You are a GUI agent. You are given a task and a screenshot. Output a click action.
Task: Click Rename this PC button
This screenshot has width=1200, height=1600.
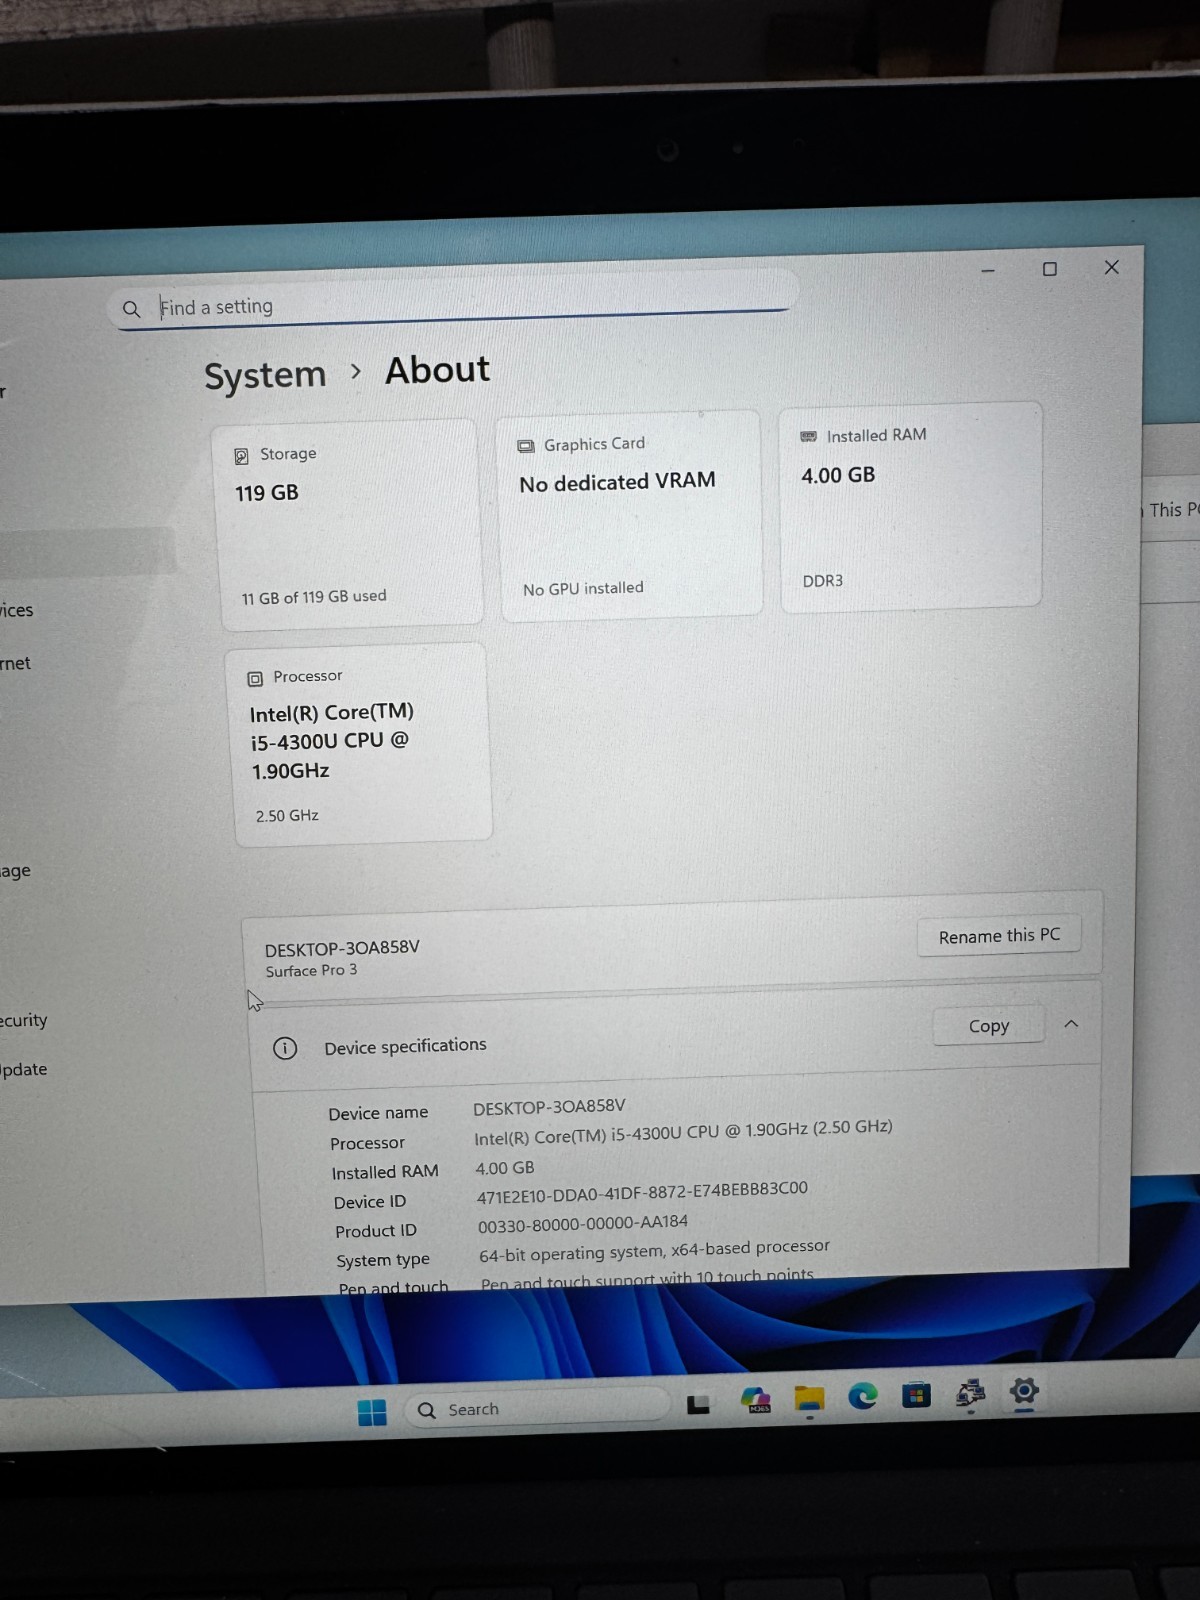click(999, 936)
